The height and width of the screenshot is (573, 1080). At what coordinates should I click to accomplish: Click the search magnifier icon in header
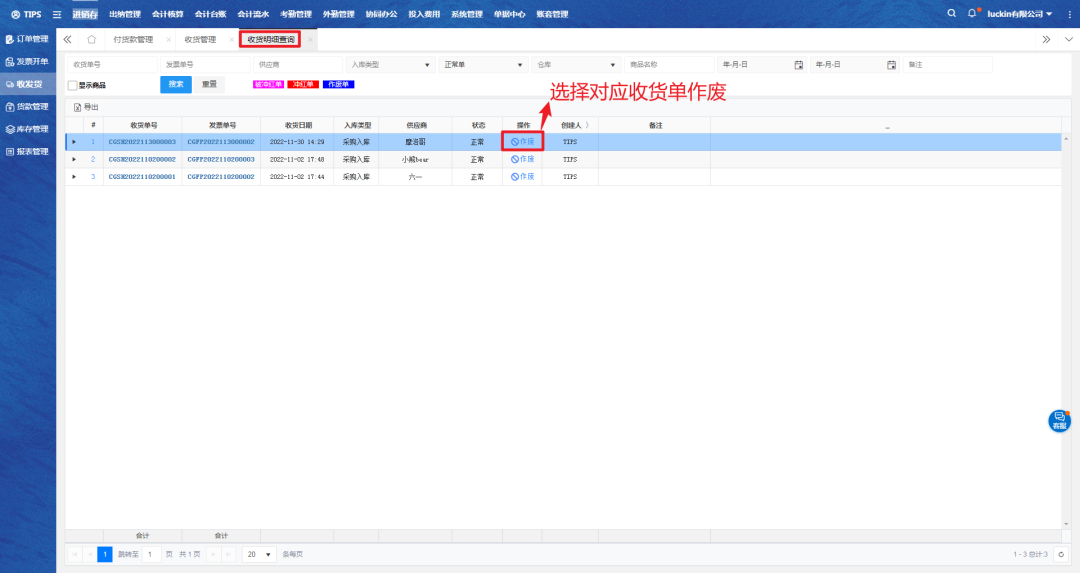(951, 14)
